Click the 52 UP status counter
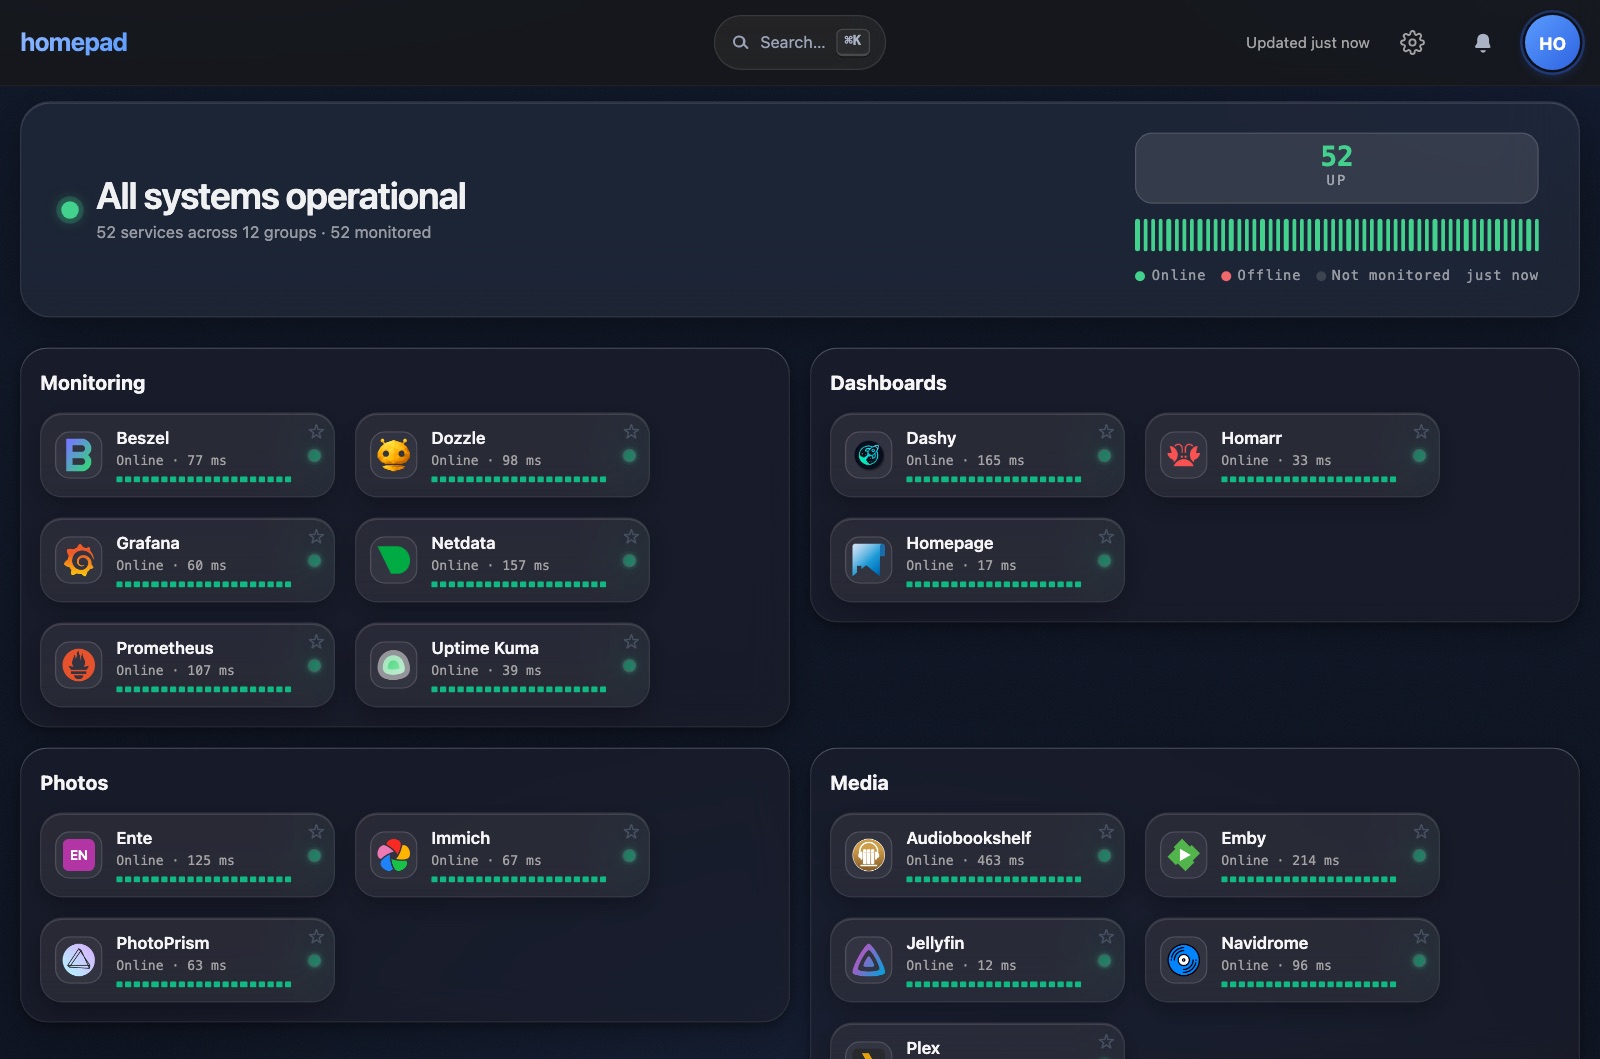Viewport: 1600px width, 1059px height. 1336,168
